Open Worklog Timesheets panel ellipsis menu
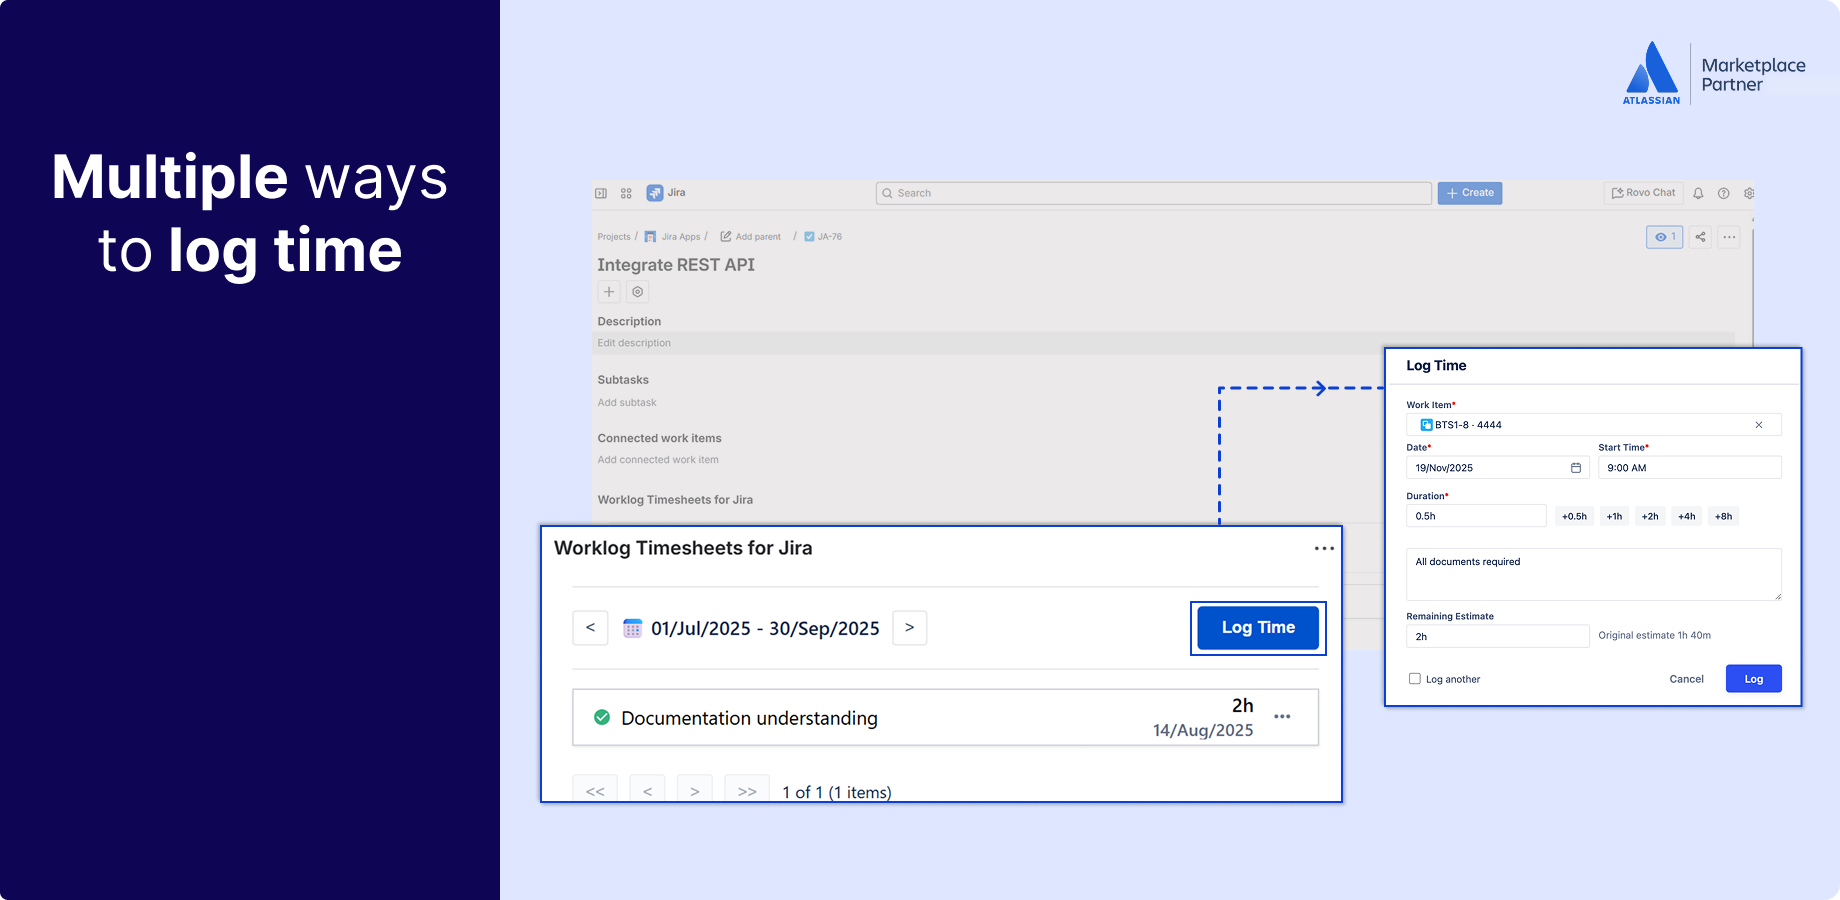 point(1324,548)
